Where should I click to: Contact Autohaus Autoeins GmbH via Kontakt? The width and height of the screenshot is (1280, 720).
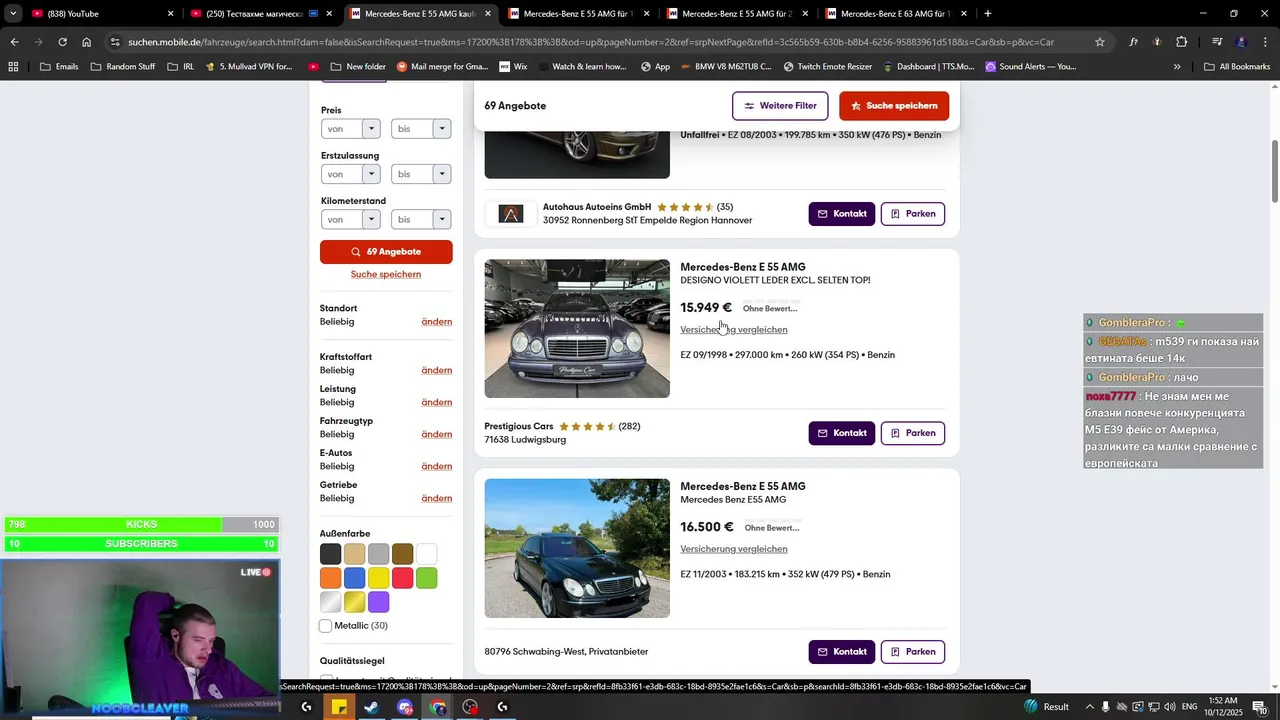pyautogui.click(x=842, y=214)
